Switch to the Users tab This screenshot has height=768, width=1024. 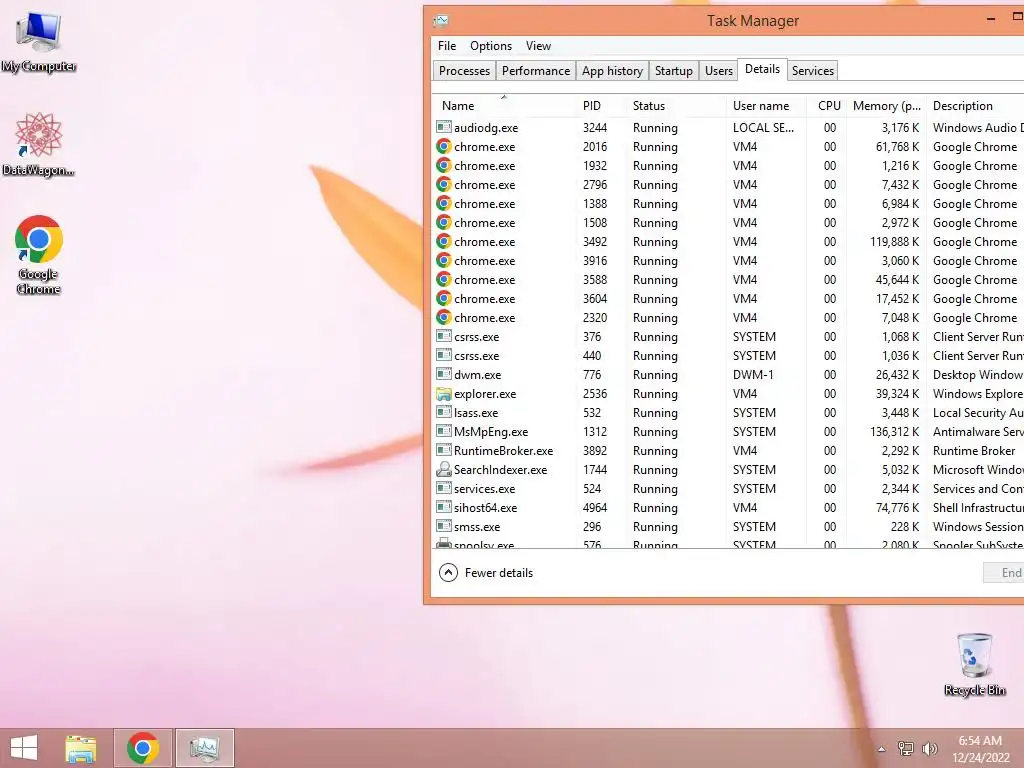718,71
